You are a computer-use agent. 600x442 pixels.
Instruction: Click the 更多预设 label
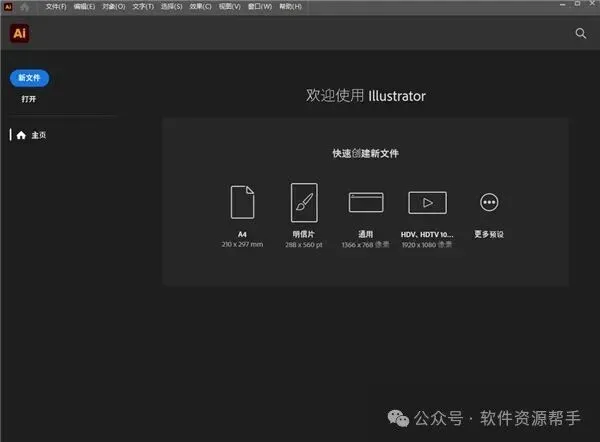489,234
